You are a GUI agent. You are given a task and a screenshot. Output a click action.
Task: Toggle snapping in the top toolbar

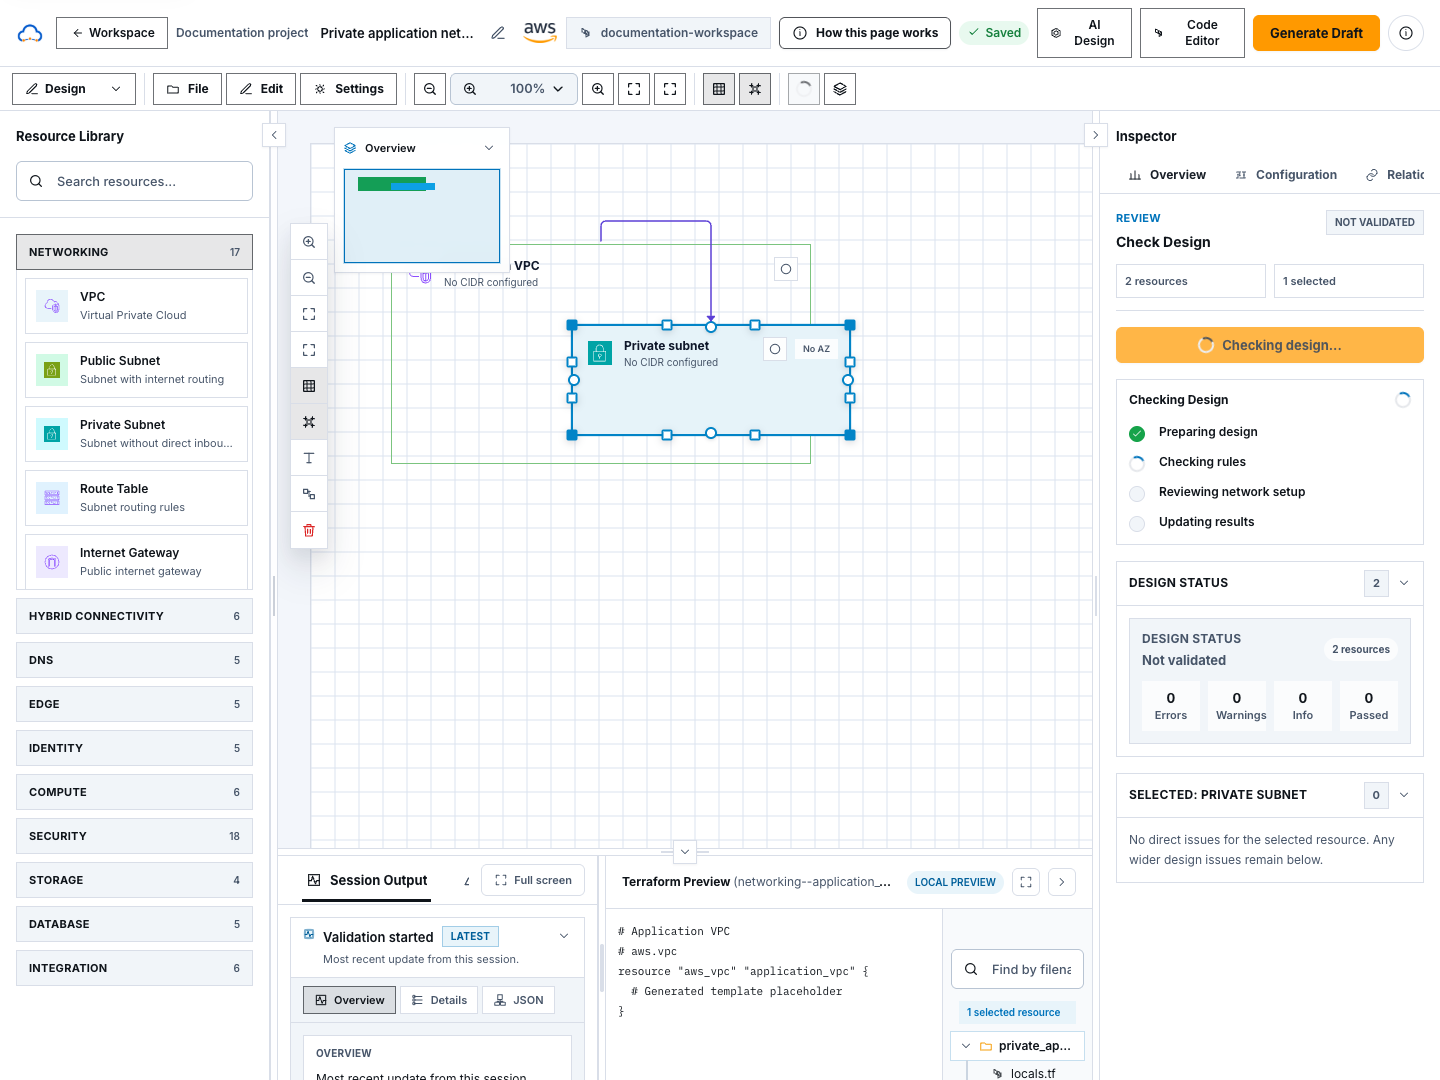click(x=755, y=89)
